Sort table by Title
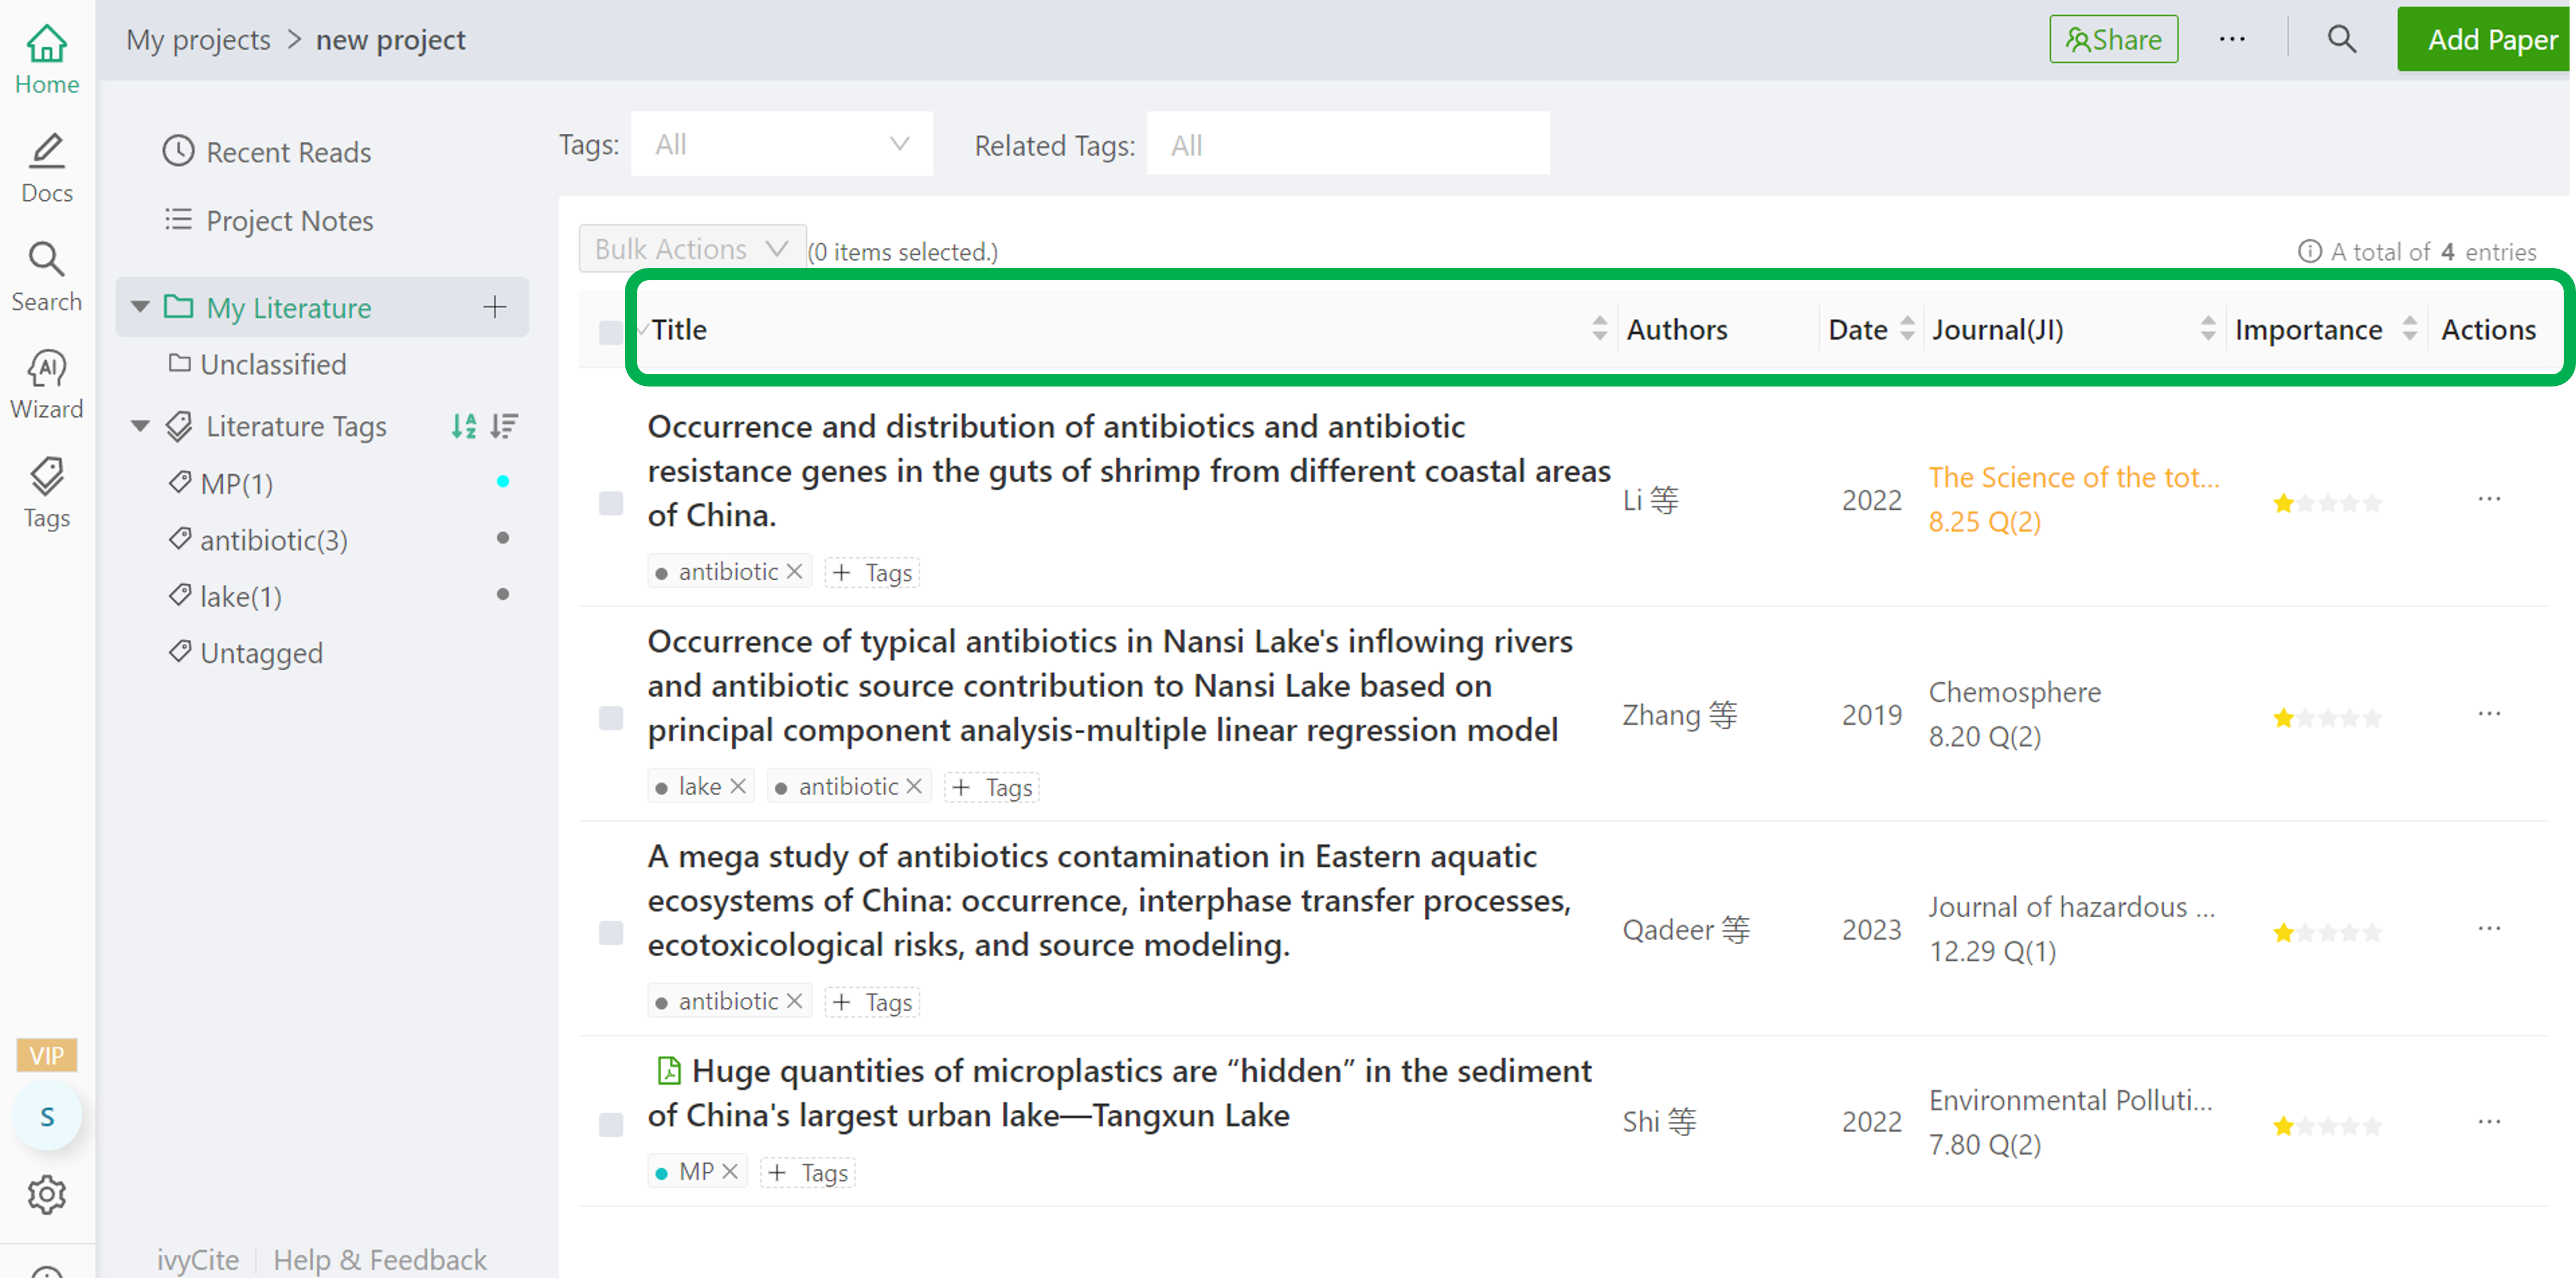2576x1278 pixels. coord(1599,329)
